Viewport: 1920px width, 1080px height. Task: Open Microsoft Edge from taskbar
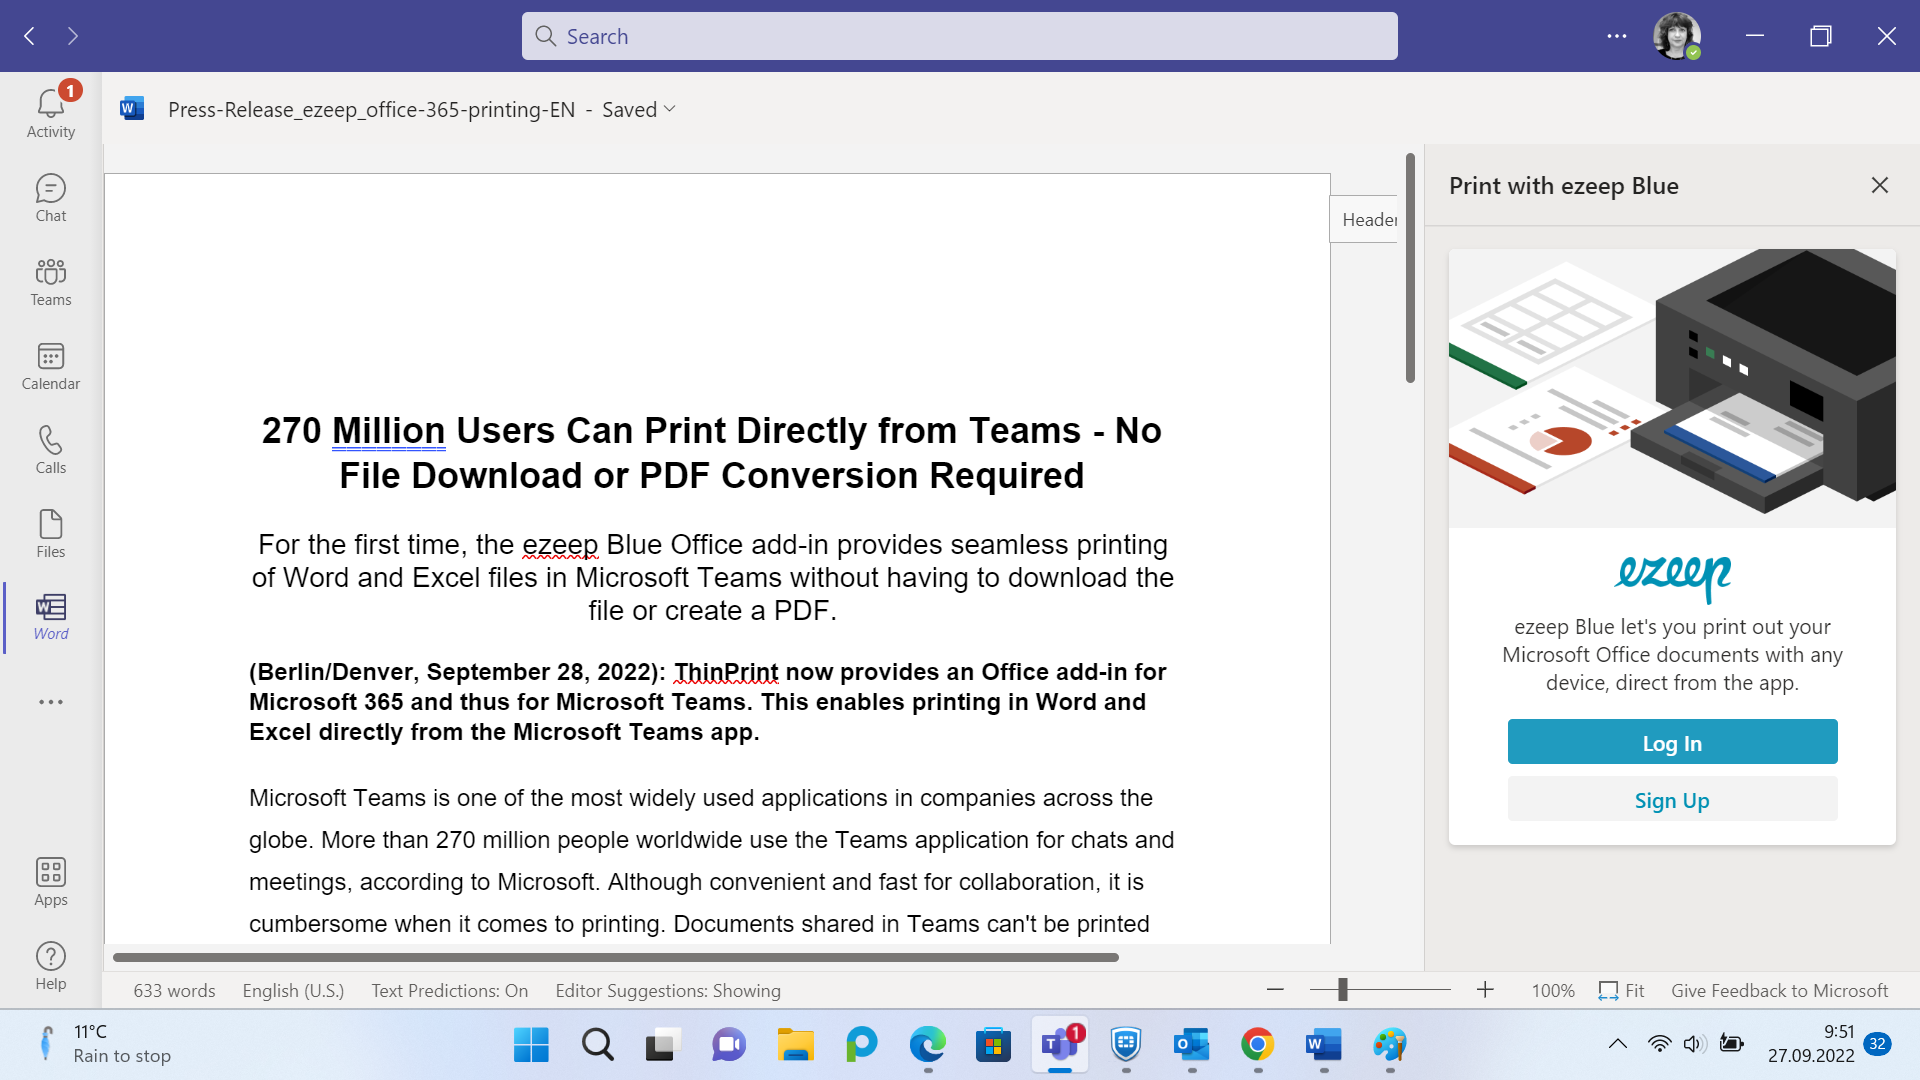click(x=927, y=1045)
